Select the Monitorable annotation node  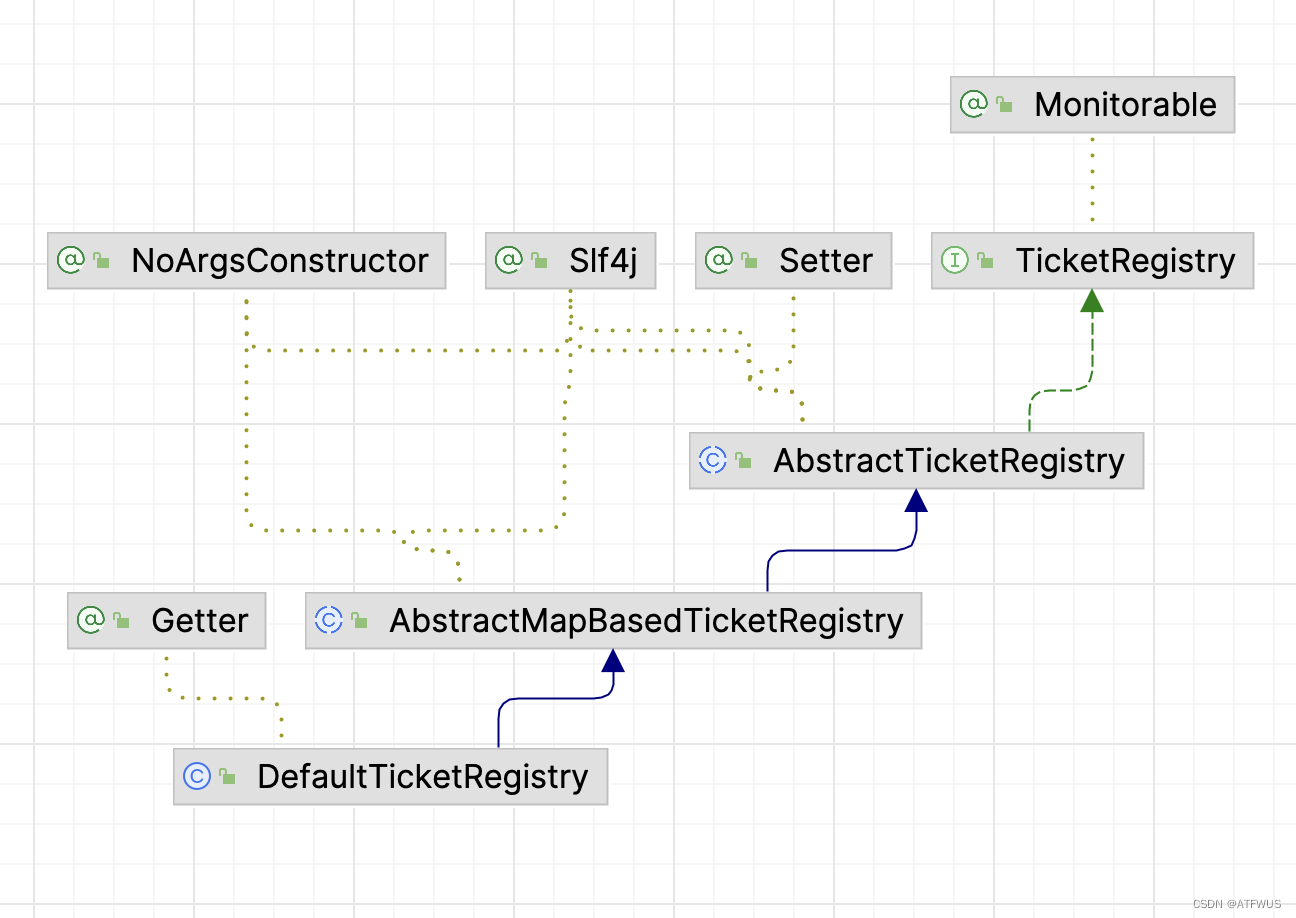tap(1092, 105)
